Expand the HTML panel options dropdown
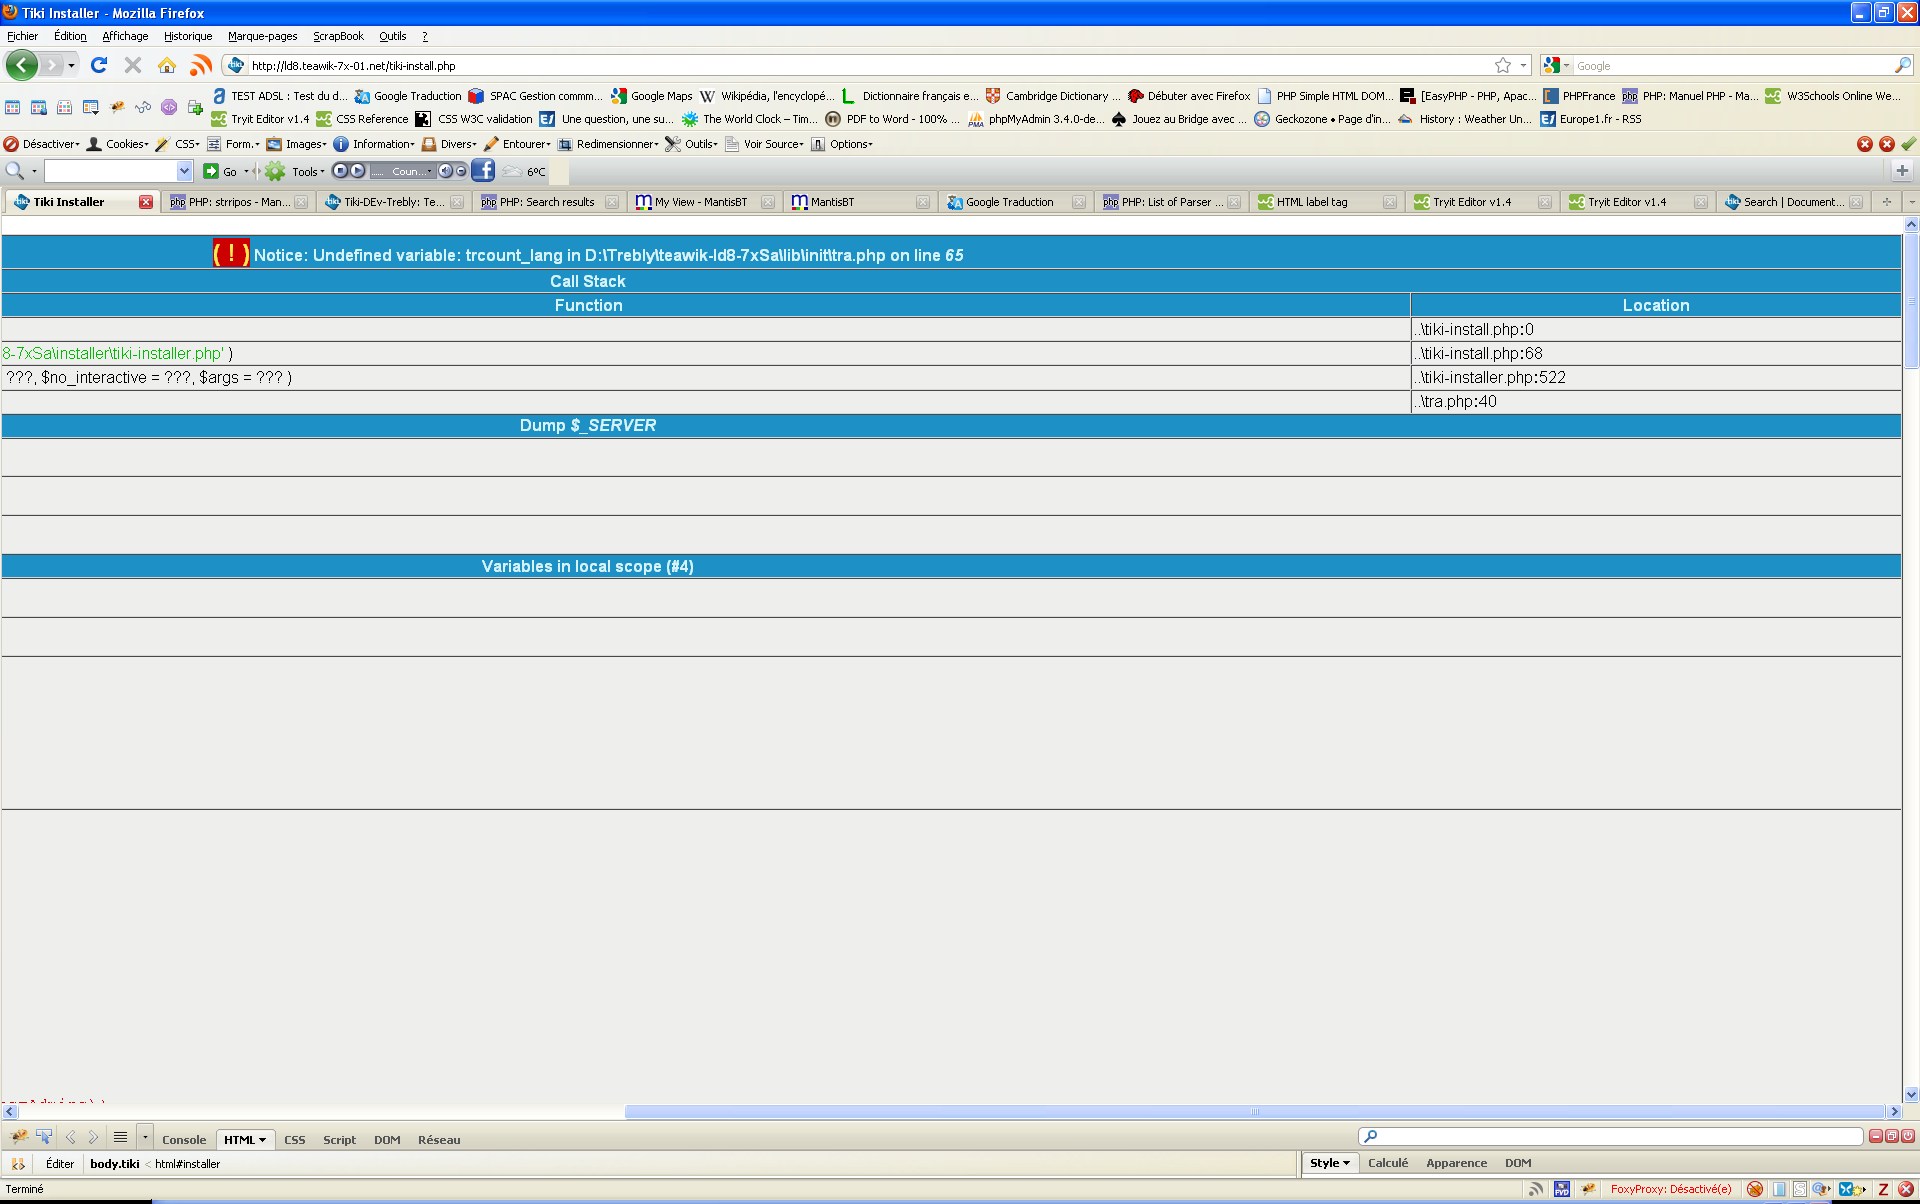Image resolution: width=1920 pixels, height=1204 pixels. [262, 1140]
